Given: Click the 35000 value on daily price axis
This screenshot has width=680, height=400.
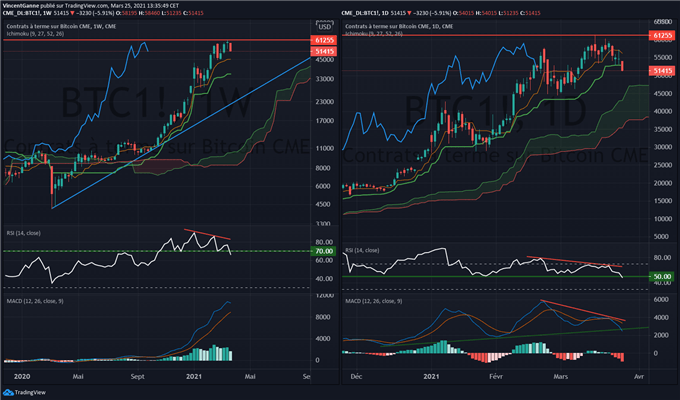Looking at the screenshot, I should click(662, 129).
